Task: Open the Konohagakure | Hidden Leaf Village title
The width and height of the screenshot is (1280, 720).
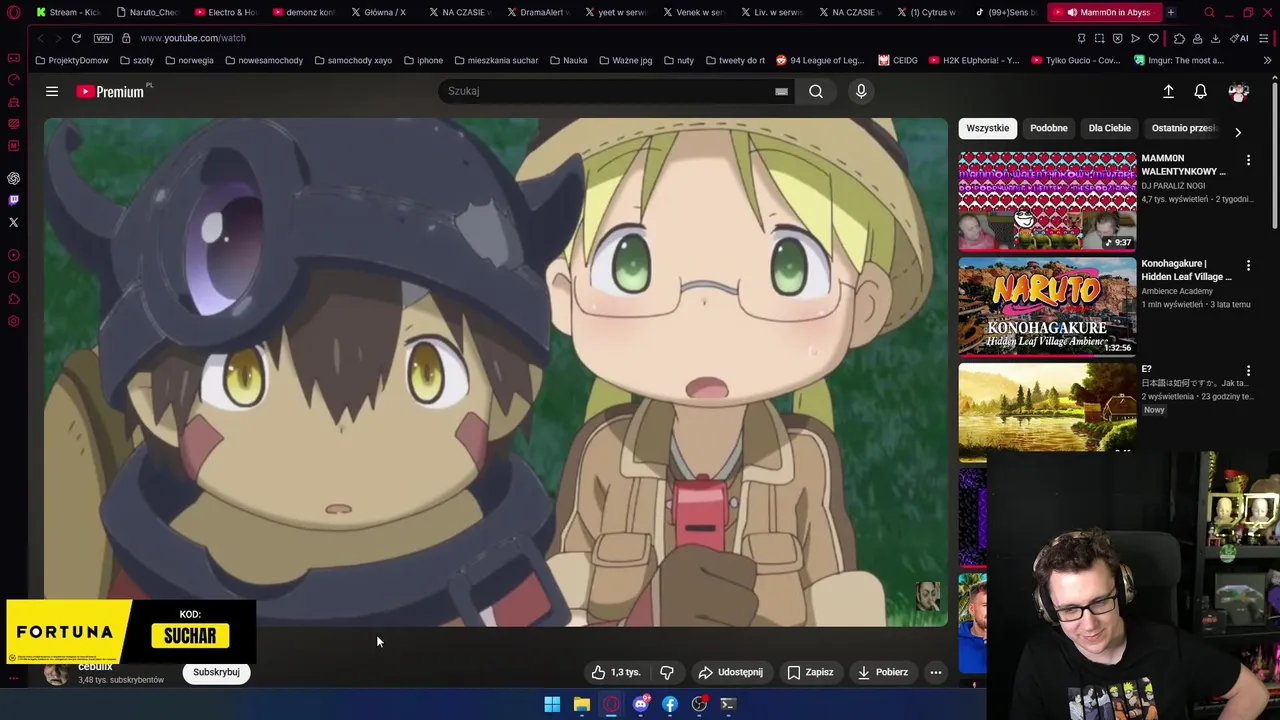Action: coord(1186,270)
